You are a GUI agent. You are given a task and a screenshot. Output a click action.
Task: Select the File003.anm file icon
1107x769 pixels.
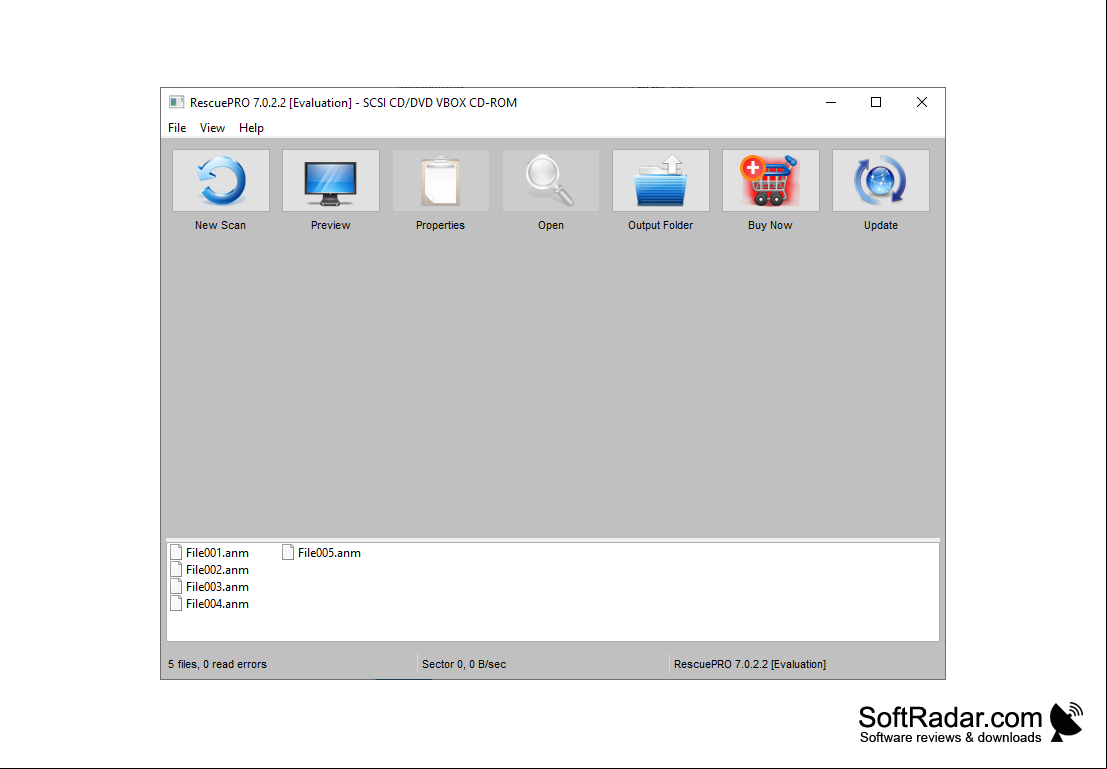pos(176,586)
